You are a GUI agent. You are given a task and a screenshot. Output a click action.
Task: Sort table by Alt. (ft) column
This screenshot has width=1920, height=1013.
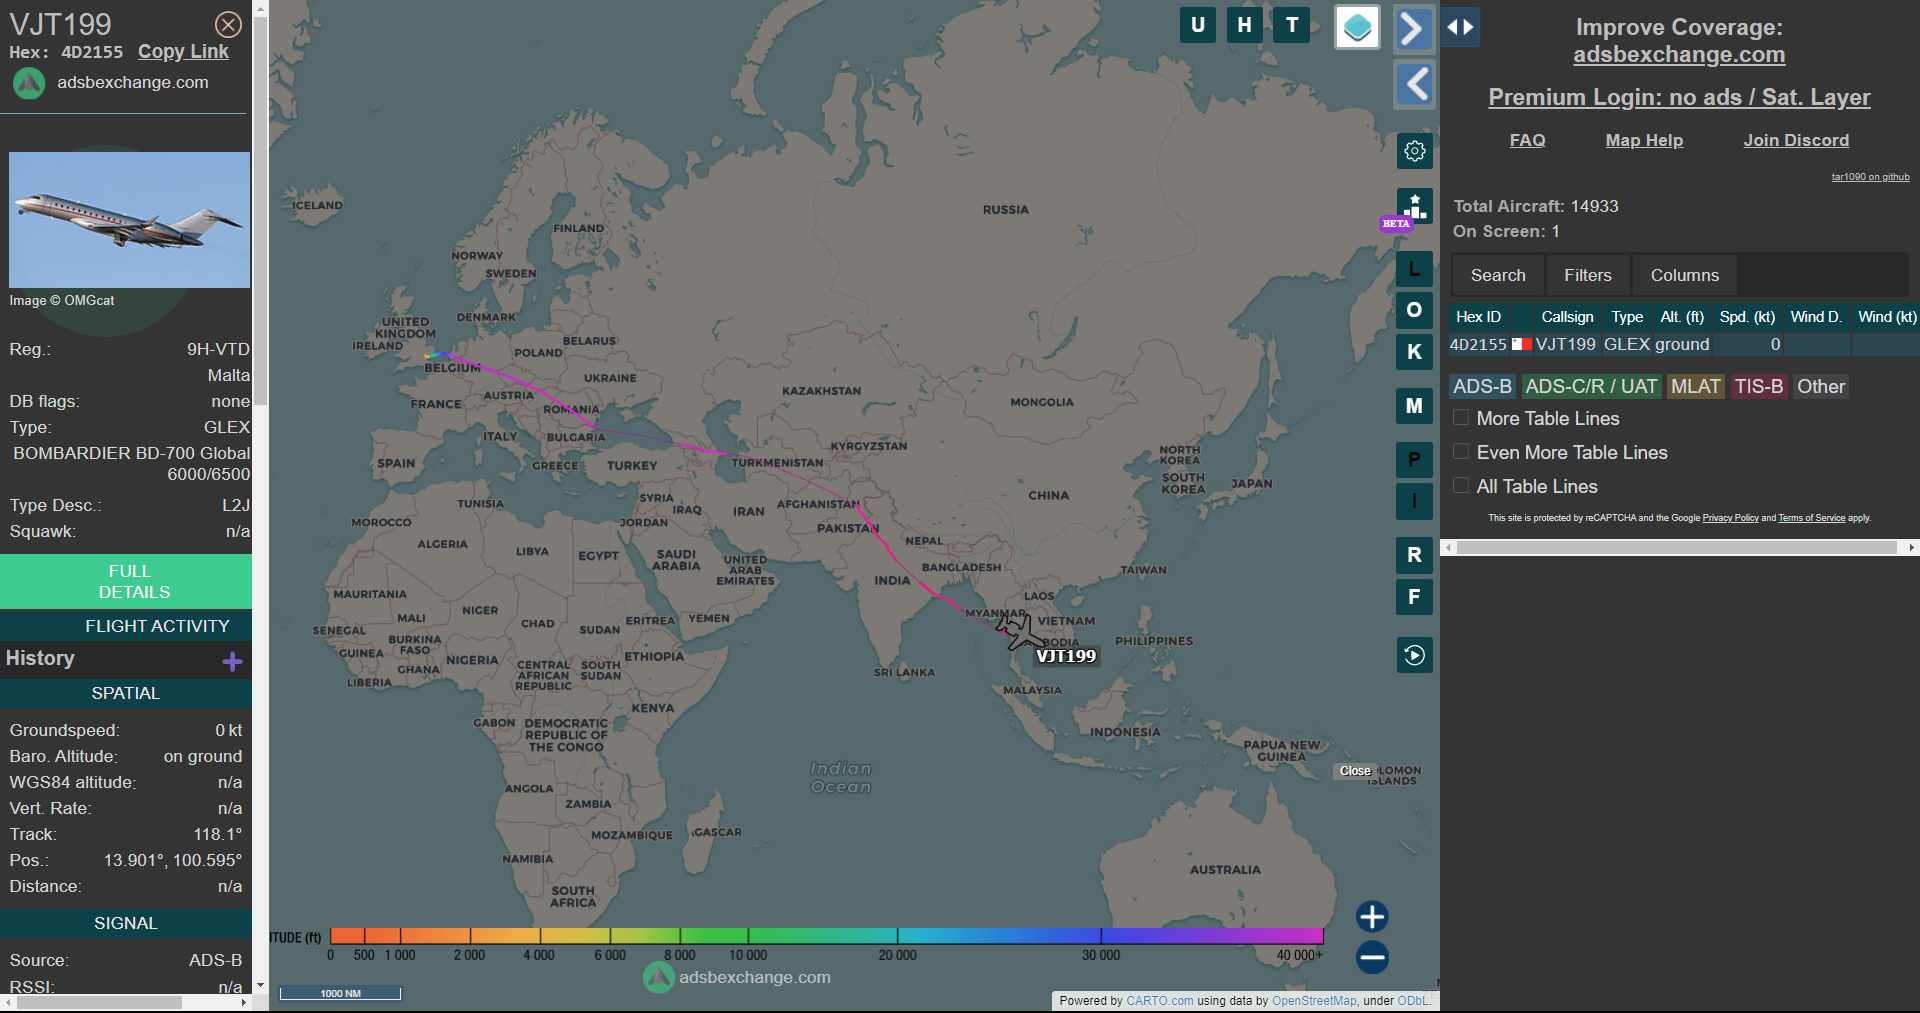(1682, 317)
